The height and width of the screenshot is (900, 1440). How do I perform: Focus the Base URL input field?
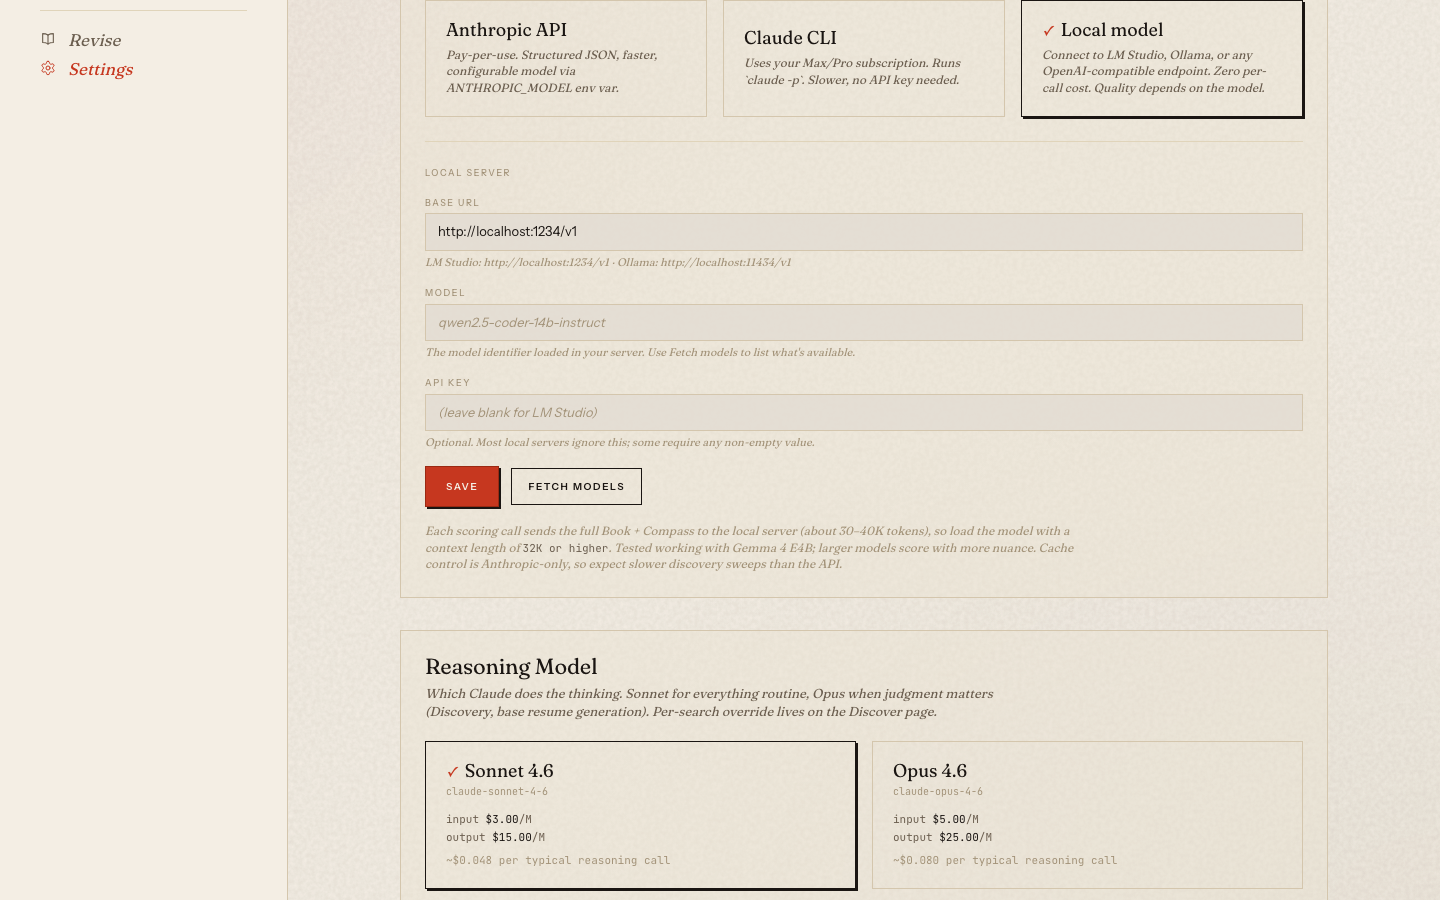864,232
